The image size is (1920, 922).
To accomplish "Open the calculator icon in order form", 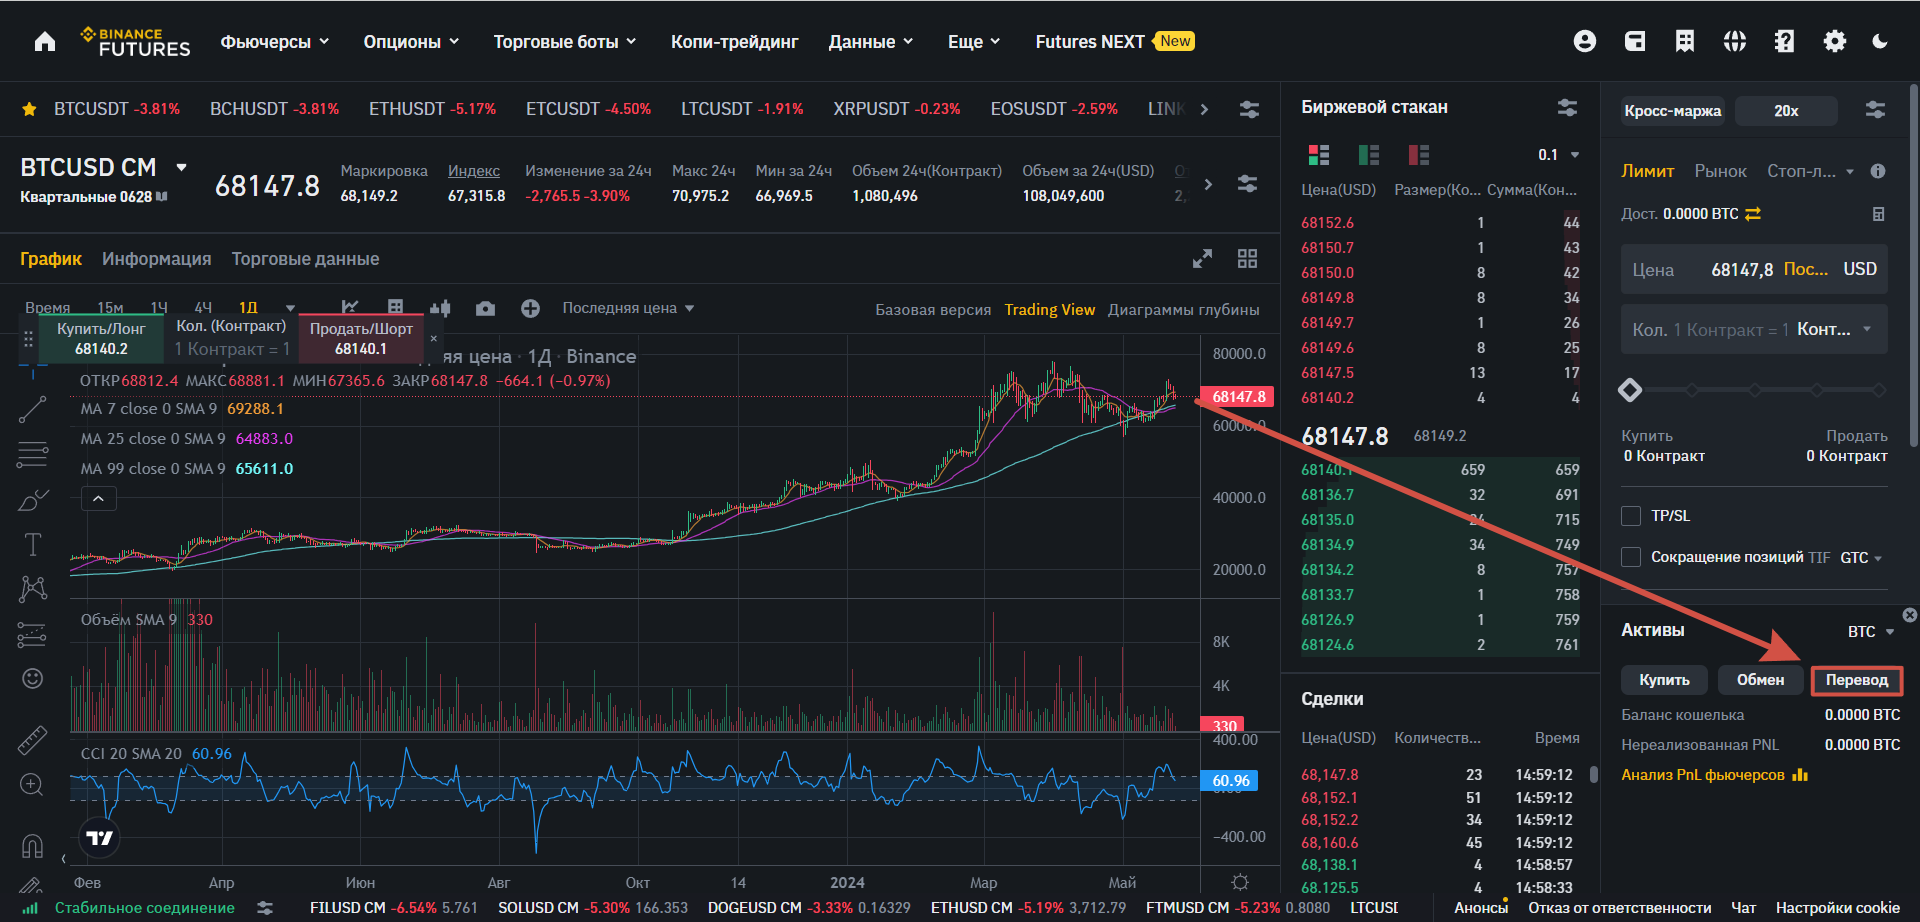I will pos(1878,214).
